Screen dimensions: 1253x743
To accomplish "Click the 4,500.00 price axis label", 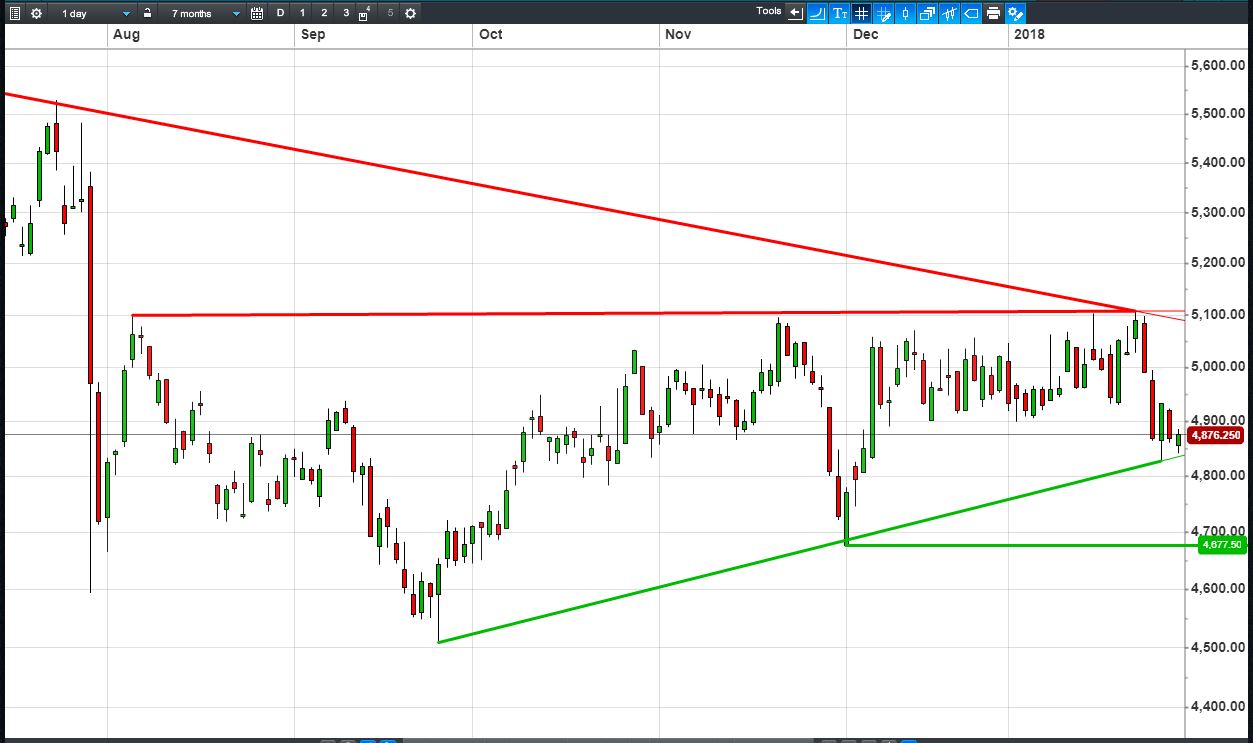I will 1218,648.
